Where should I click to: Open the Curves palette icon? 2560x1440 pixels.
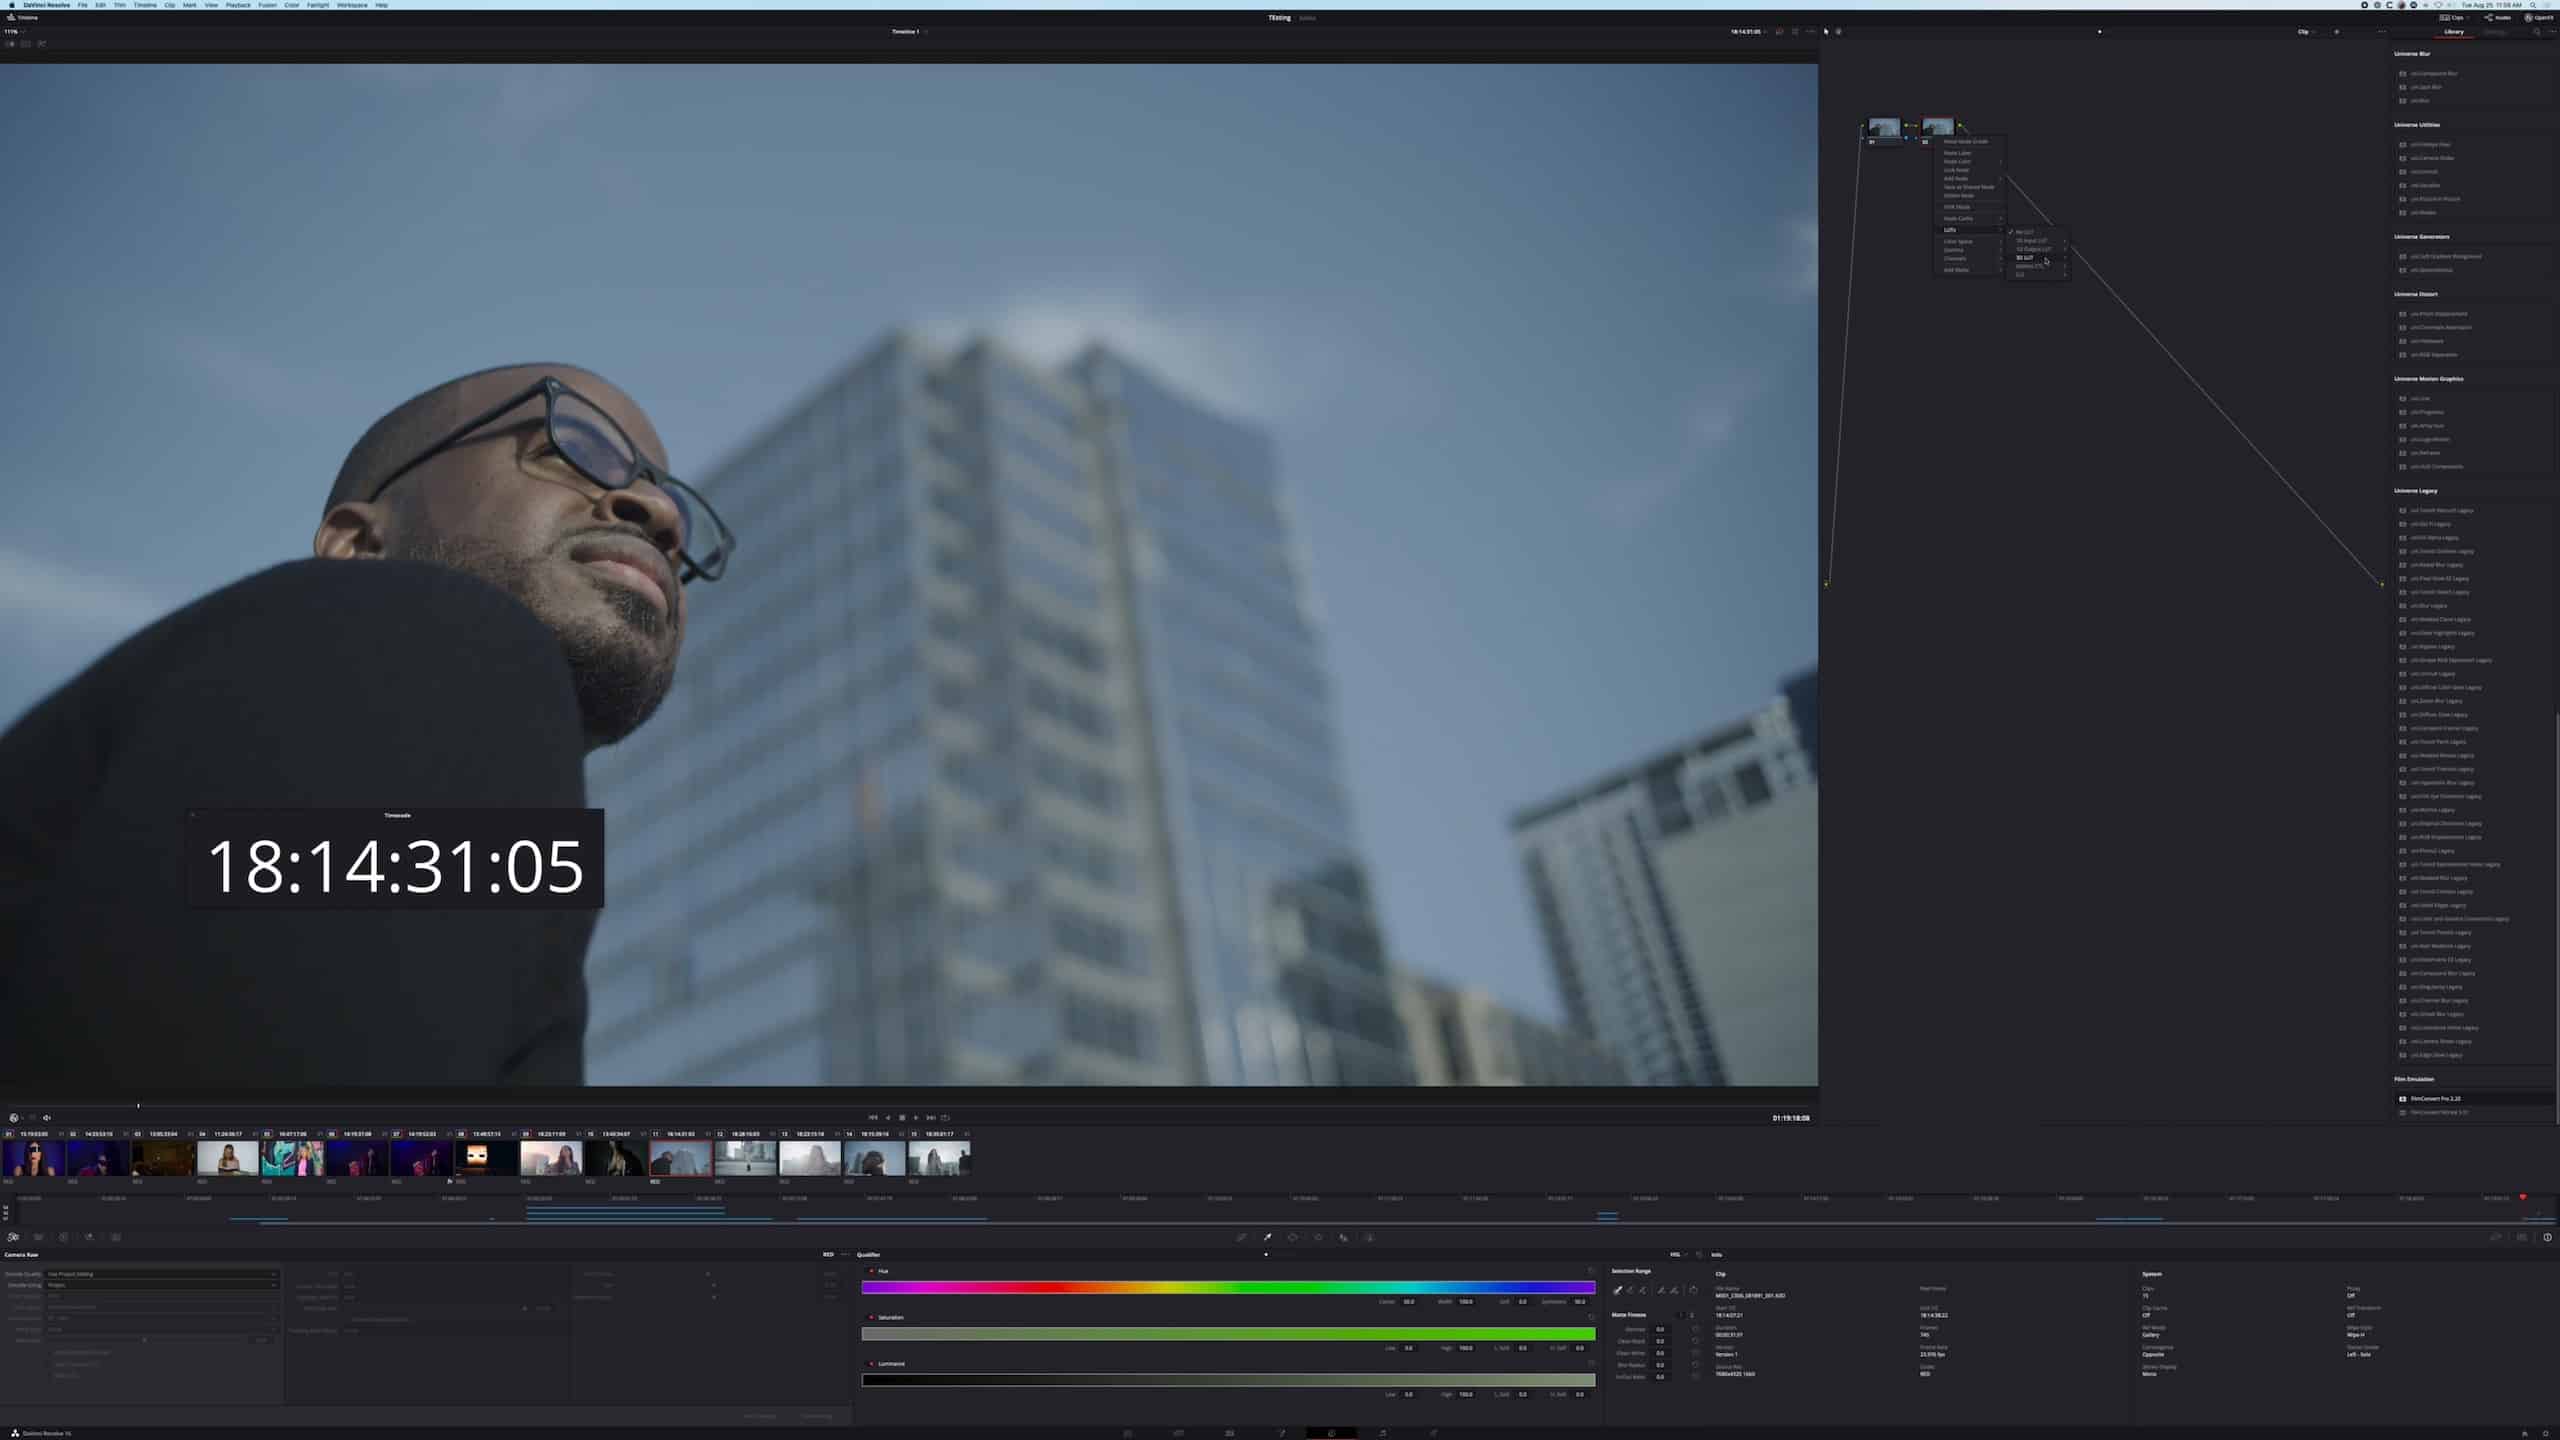coord(1241,1237)
